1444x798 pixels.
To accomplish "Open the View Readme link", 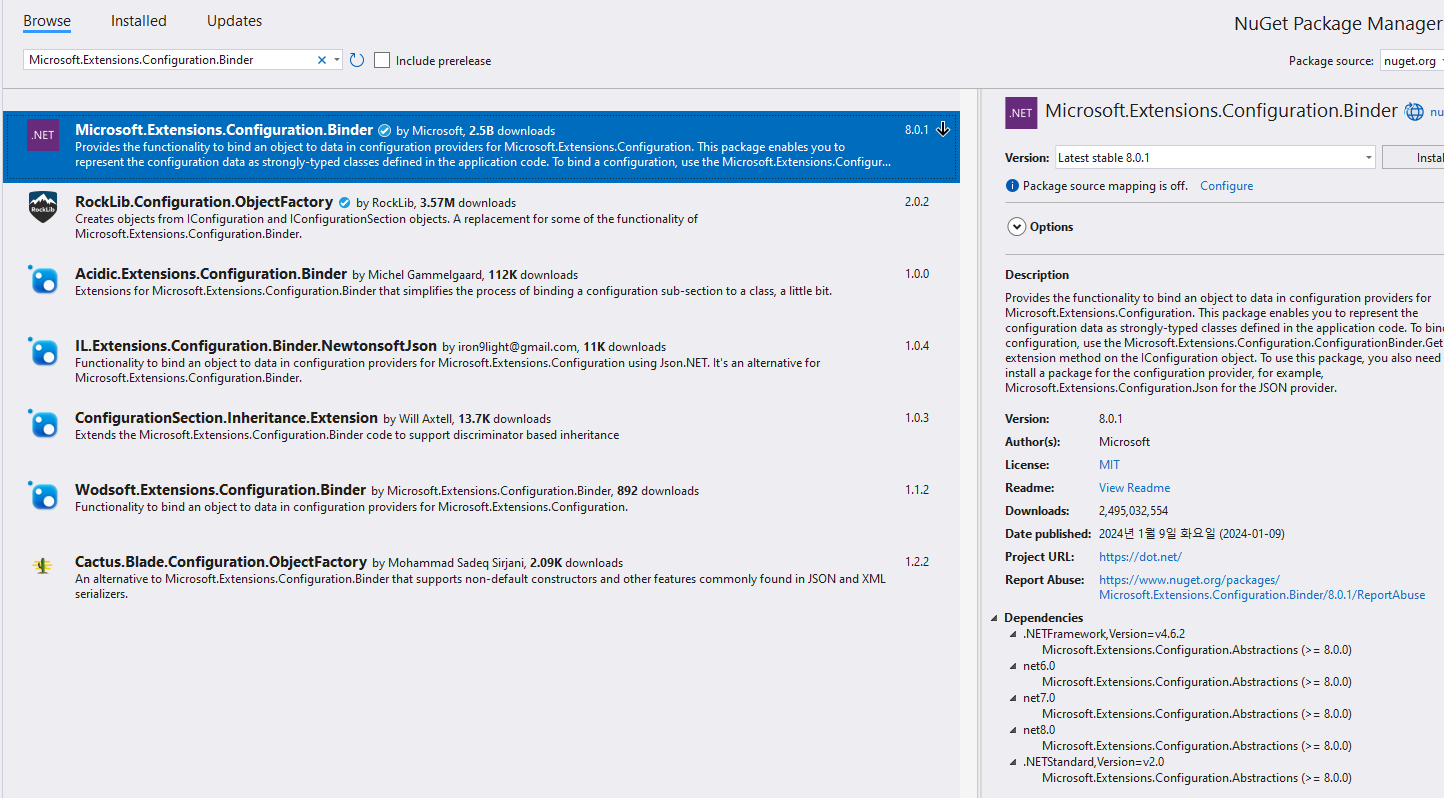I will [x=1134, y=488].
